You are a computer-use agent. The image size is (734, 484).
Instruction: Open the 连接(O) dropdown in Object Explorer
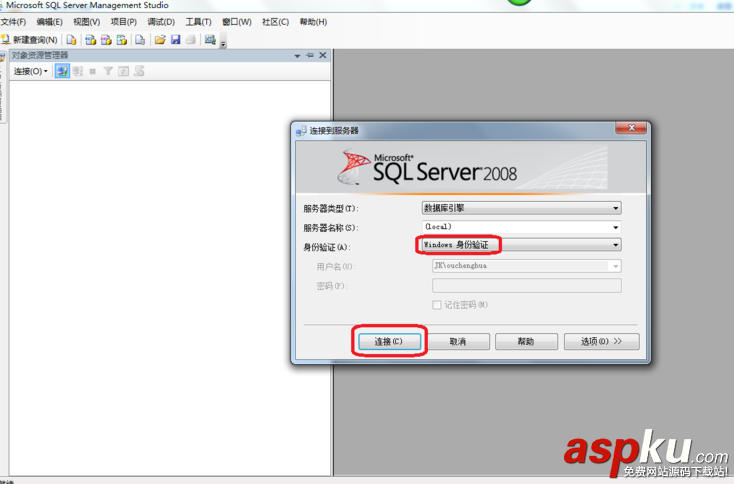(x=31, y=72)
